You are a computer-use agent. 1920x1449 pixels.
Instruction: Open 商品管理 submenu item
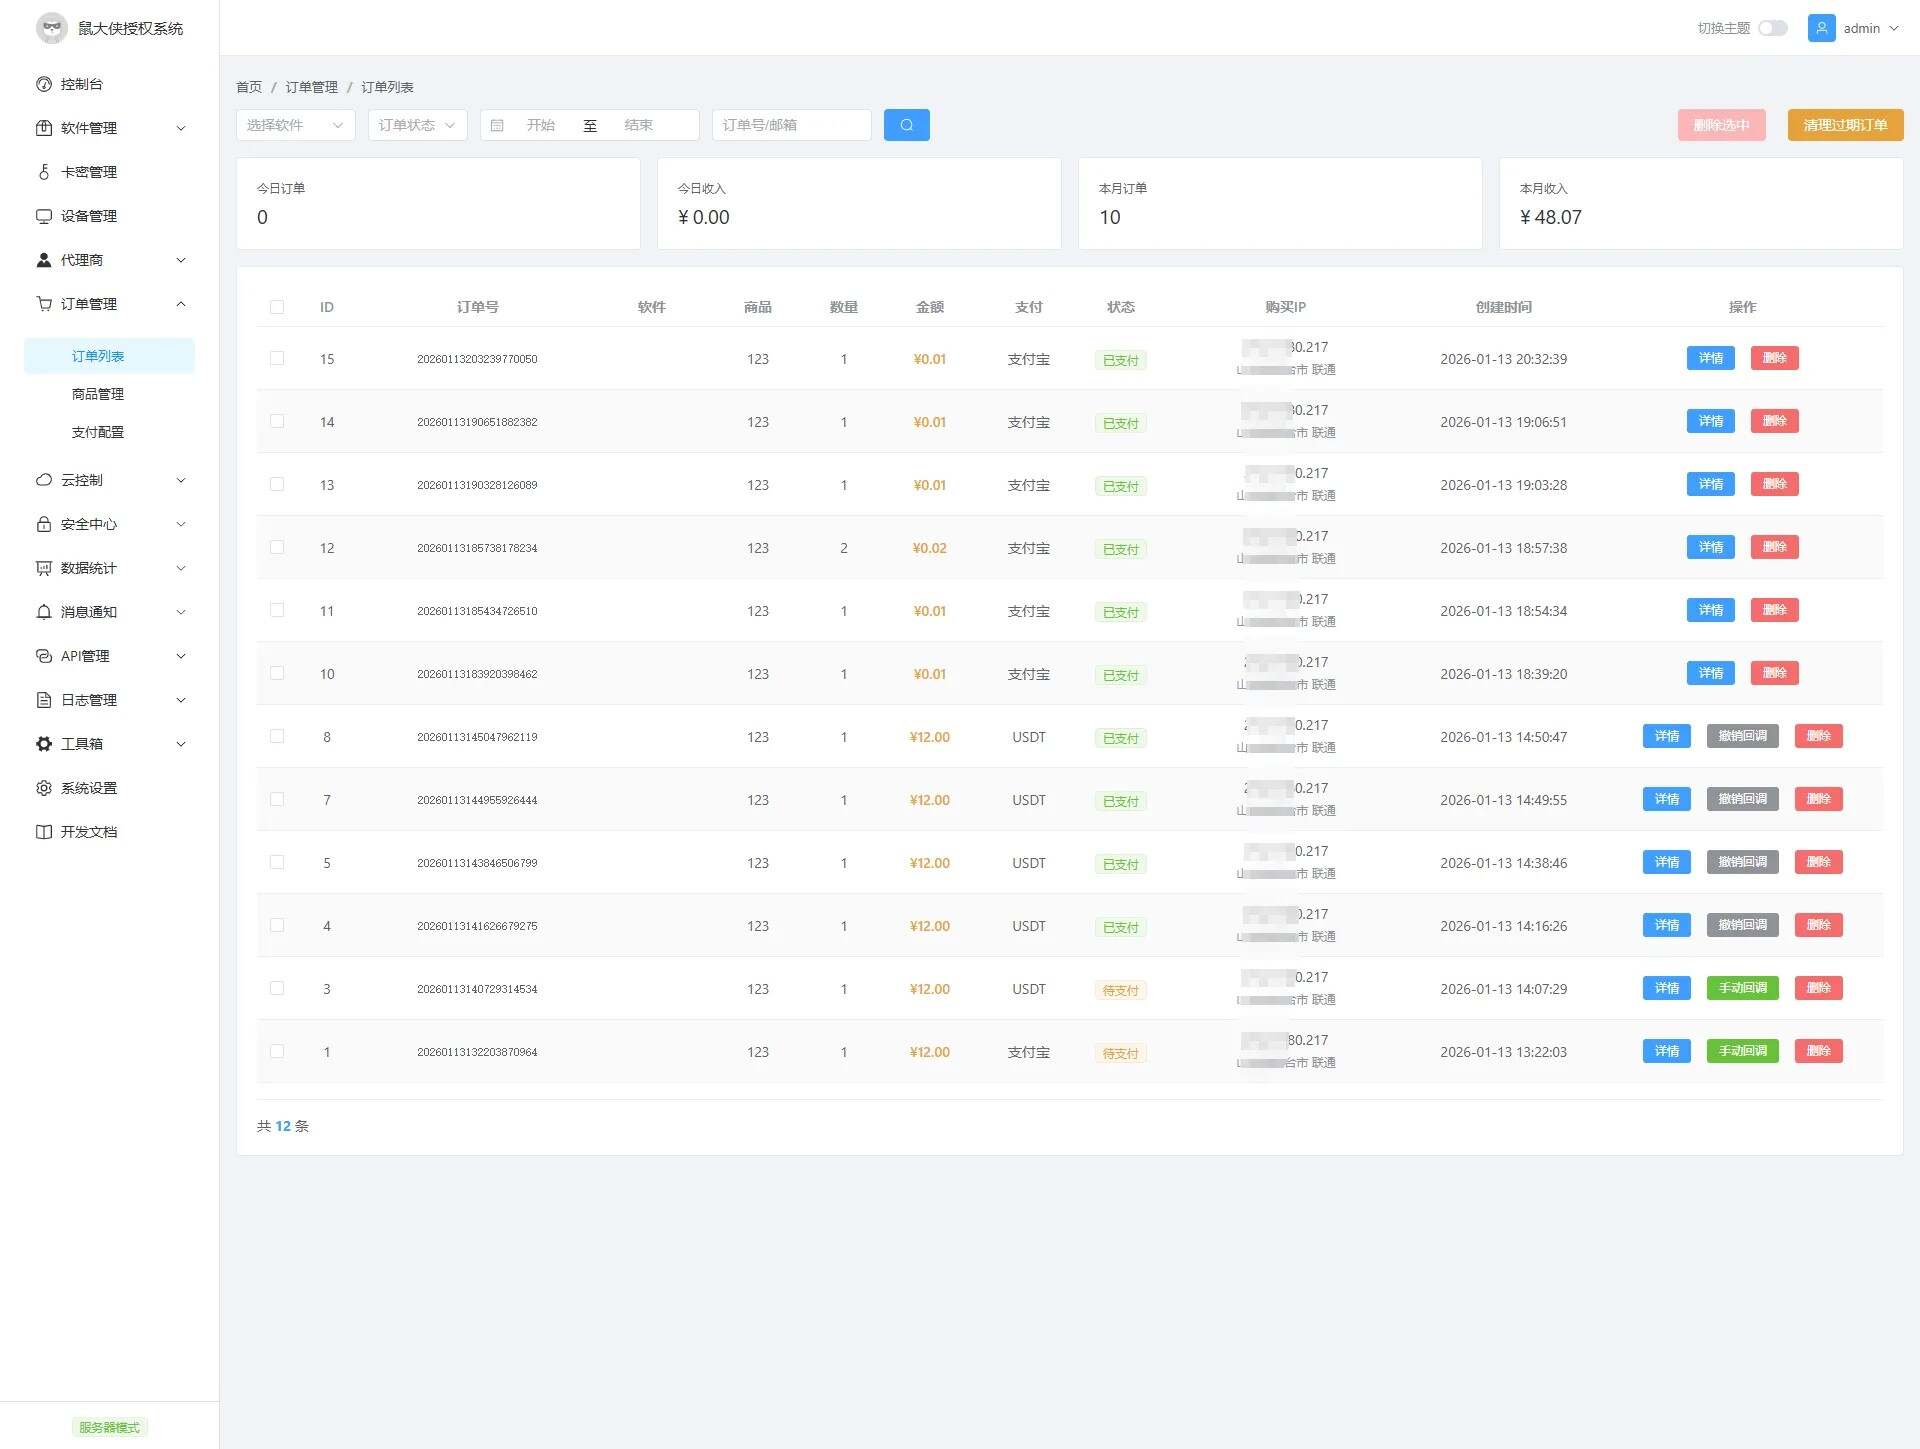(98, 394)
